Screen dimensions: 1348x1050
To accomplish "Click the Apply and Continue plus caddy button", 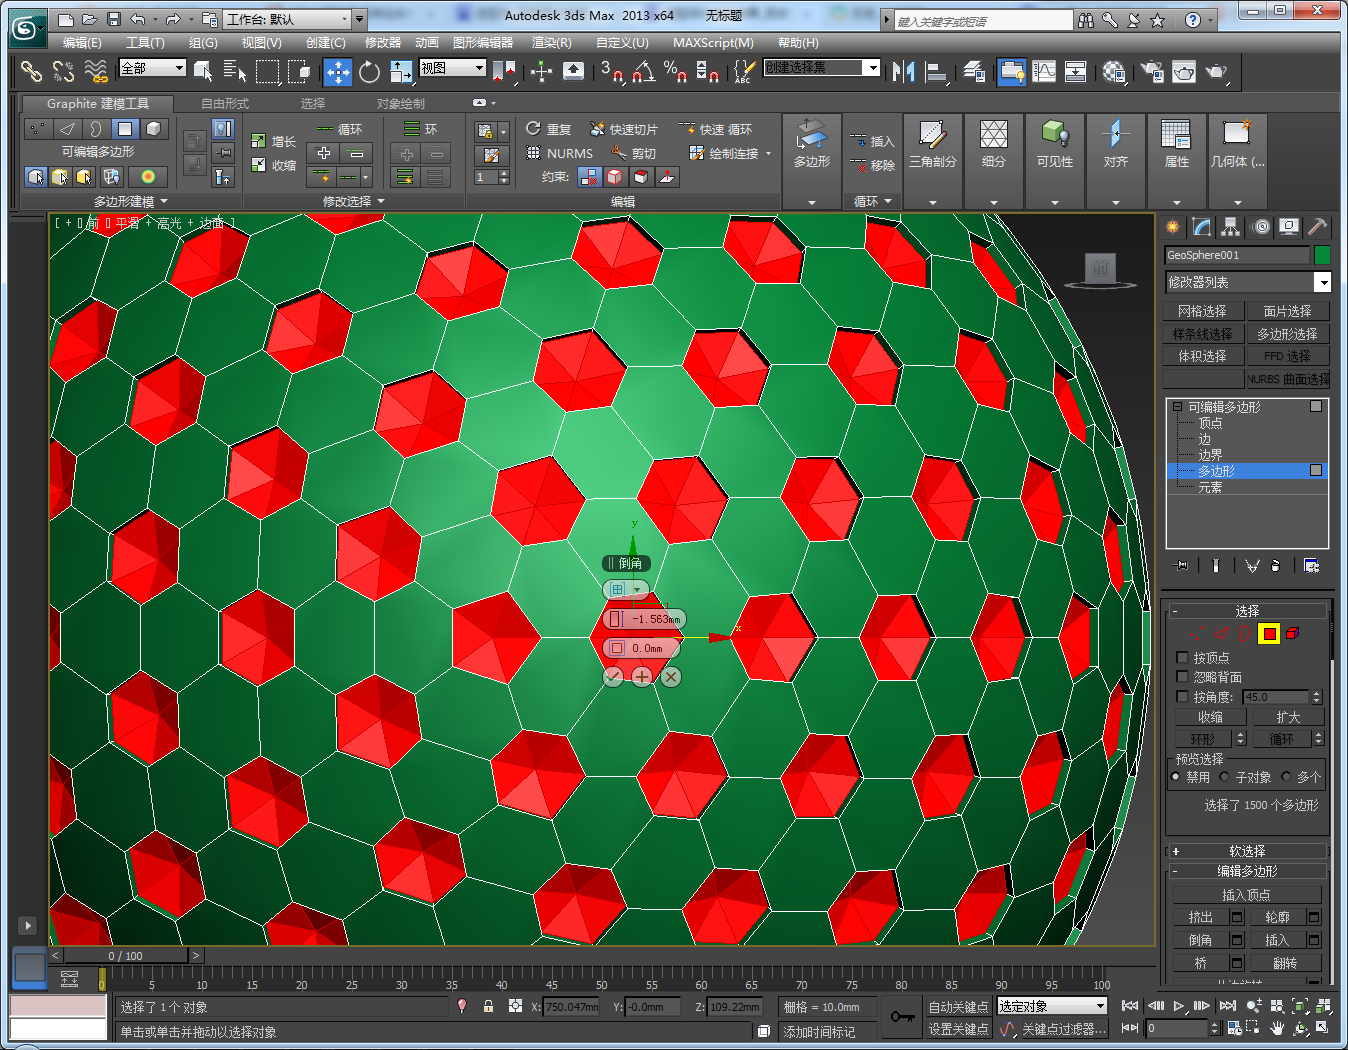I will 642,677.
